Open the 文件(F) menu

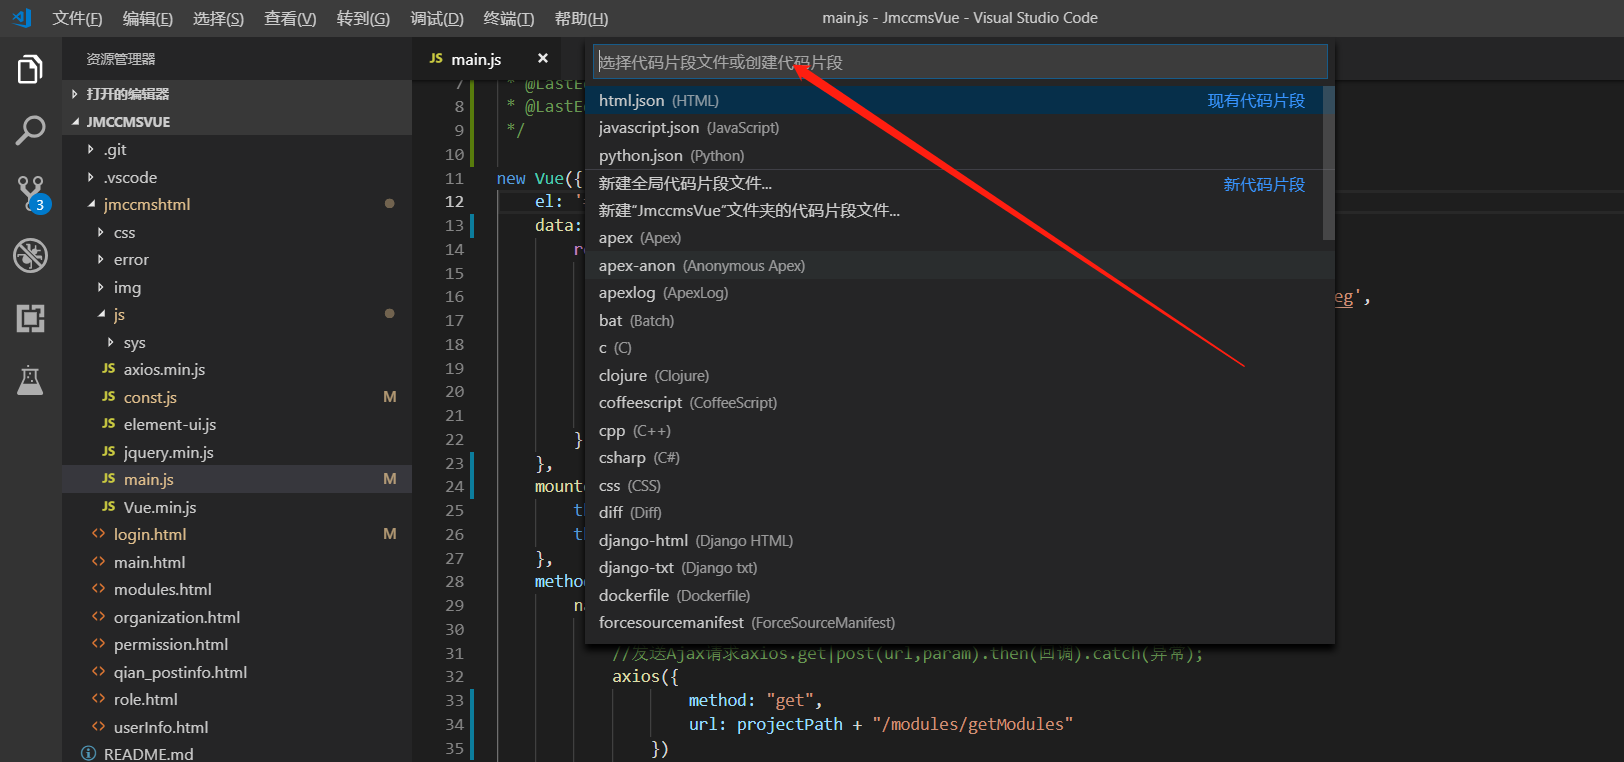[x=78, y=18]
